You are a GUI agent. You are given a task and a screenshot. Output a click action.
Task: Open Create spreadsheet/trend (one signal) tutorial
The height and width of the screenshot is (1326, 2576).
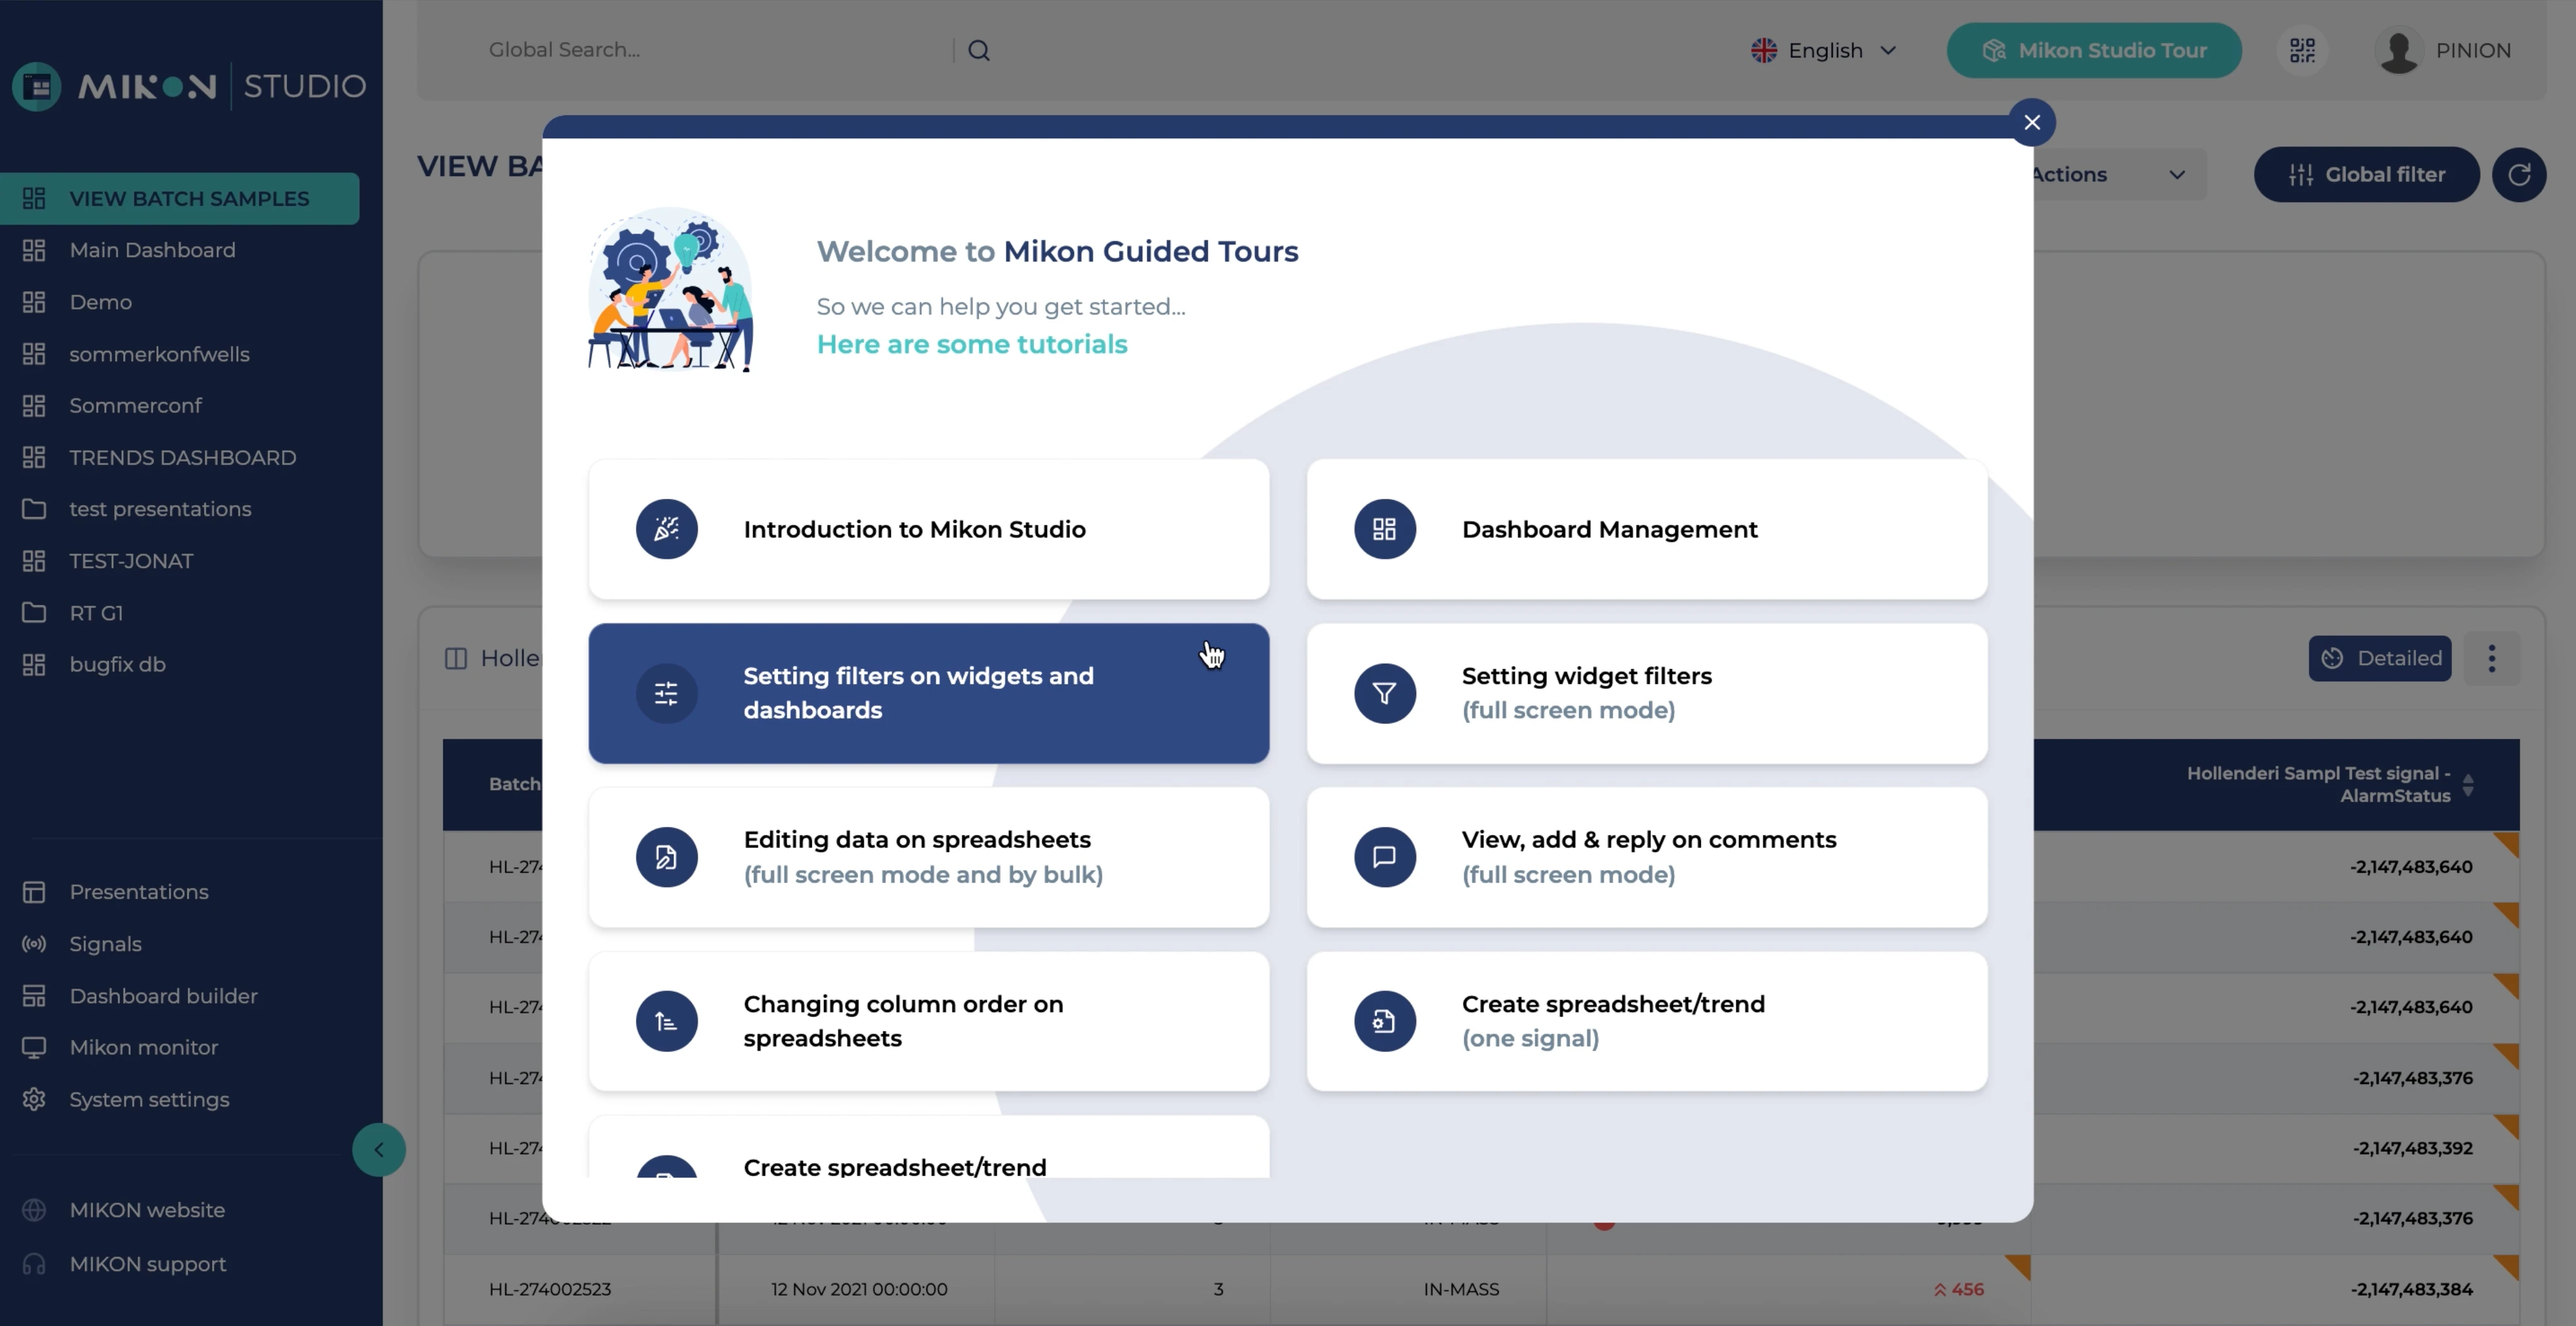pyautogui.click(x=1646, y=1021)
